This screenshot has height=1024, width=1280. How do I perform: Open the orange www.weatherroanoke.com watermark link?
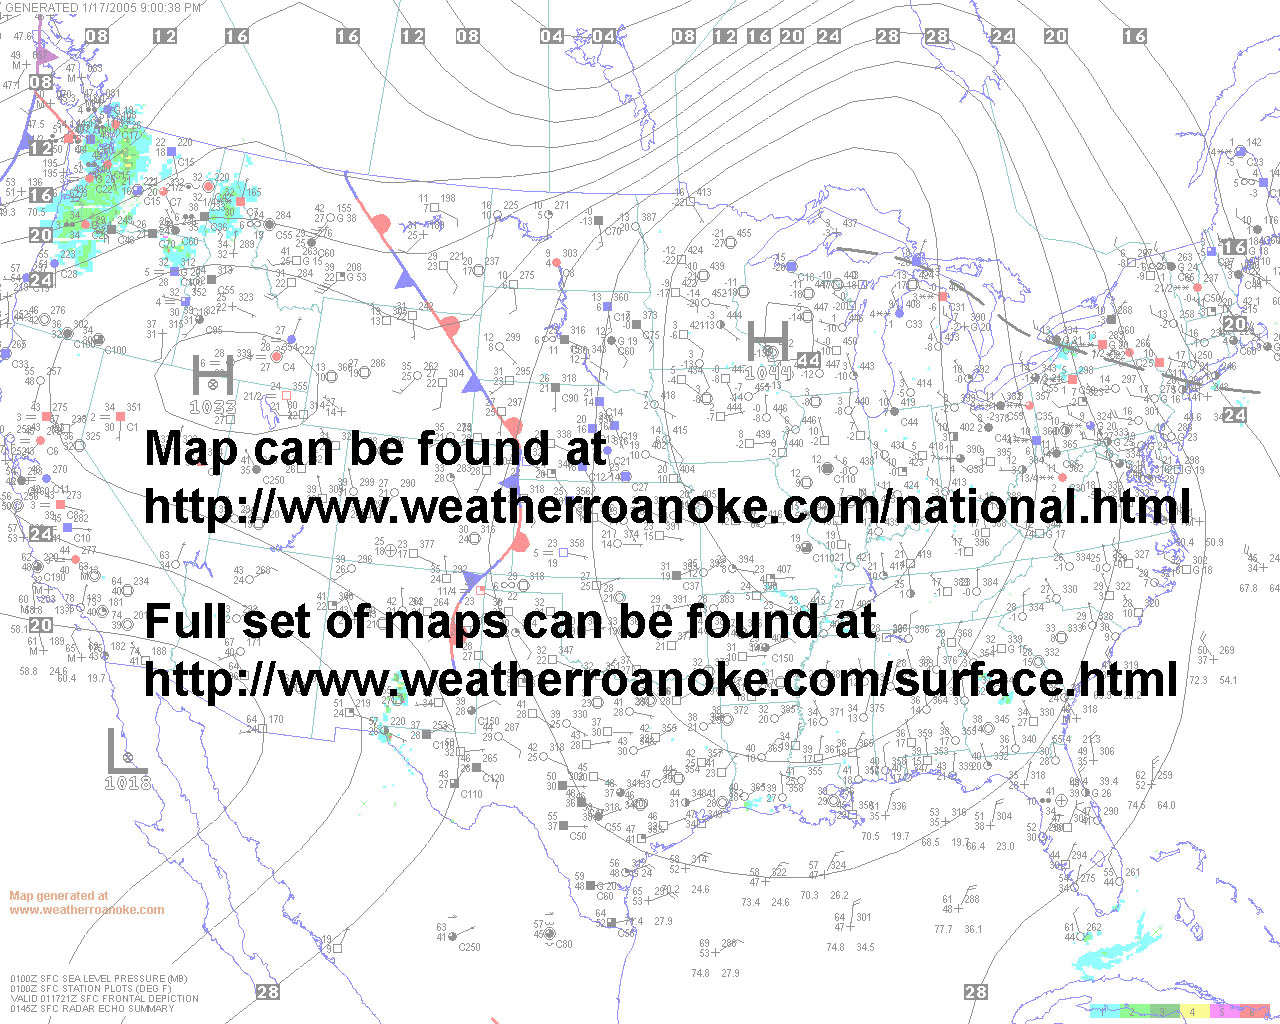87,910
